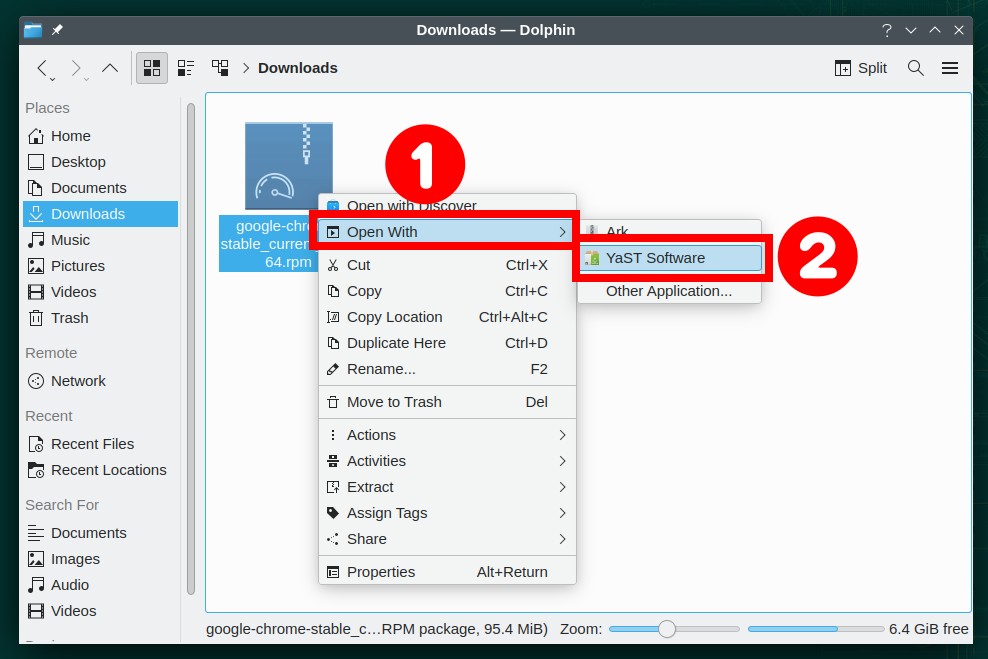This screenshot has height=659, width=988.
Task: Click the 6.4 GiB free label
Action: (928, 629)
